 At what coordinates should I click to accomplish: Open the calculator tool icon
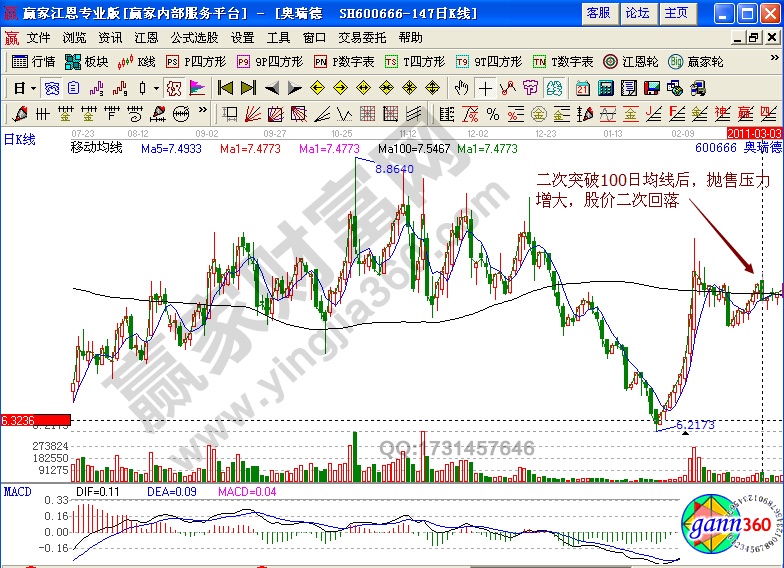(x=605, y=87)
